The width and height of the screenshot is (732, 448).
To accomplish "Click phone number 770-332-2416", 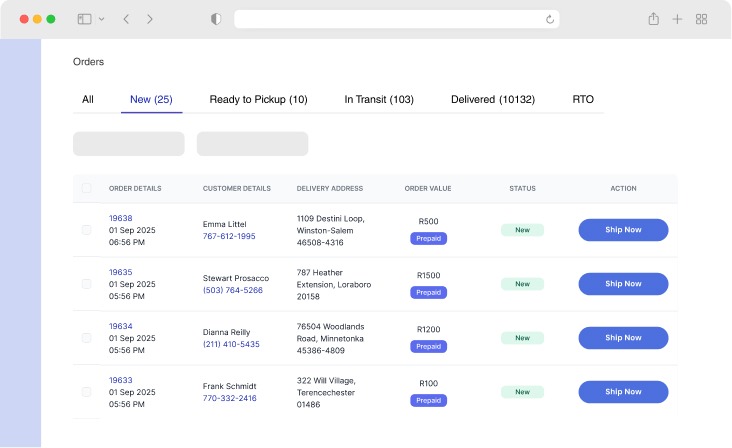I will [x=229, y=398].
